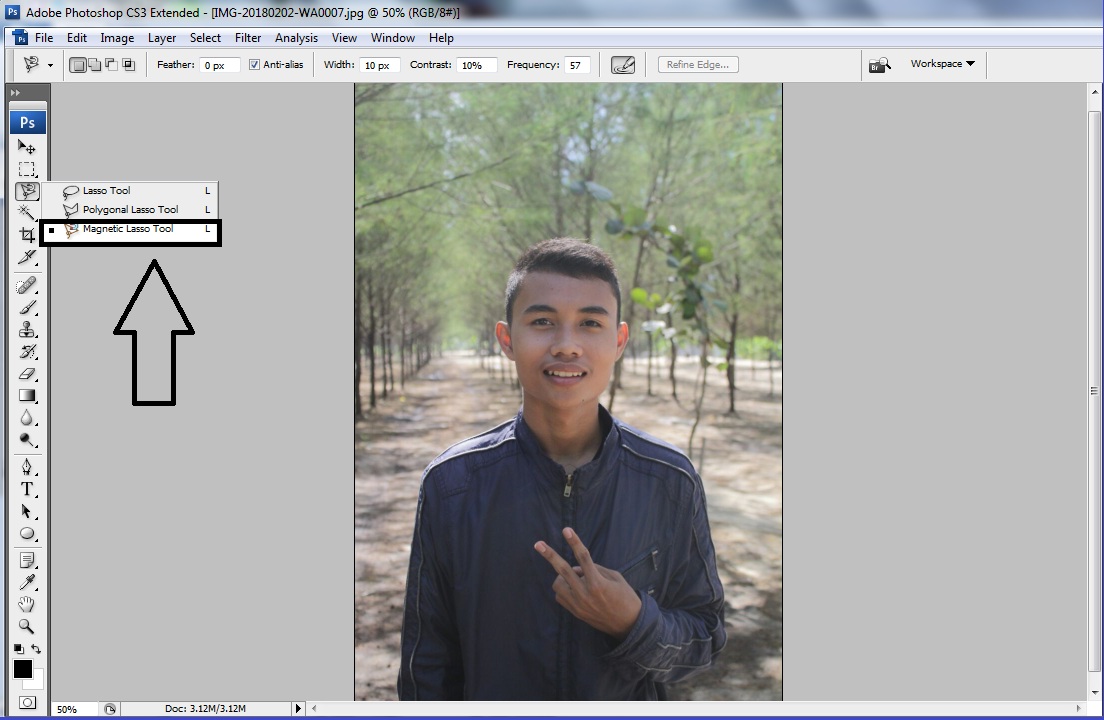
Task: Open the Layer menu
Action: click(x=161, y=38)
